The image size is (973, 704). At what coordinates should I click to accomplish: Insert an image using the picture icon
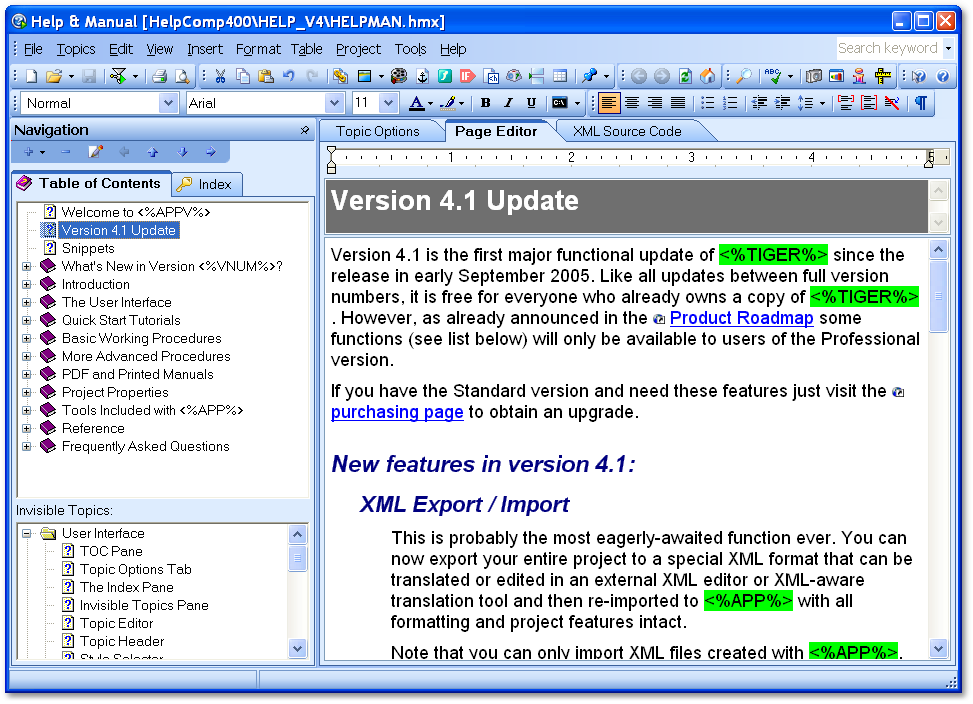365,76
